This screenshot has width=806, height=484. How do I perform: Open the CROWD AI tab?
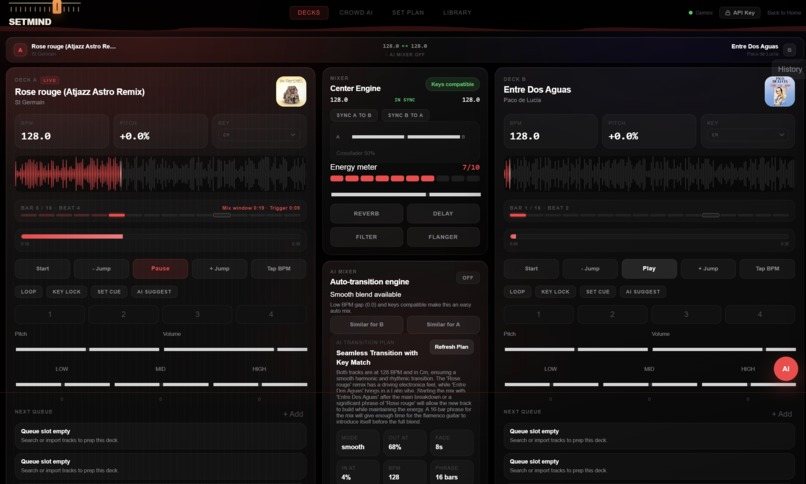[356, 12]
